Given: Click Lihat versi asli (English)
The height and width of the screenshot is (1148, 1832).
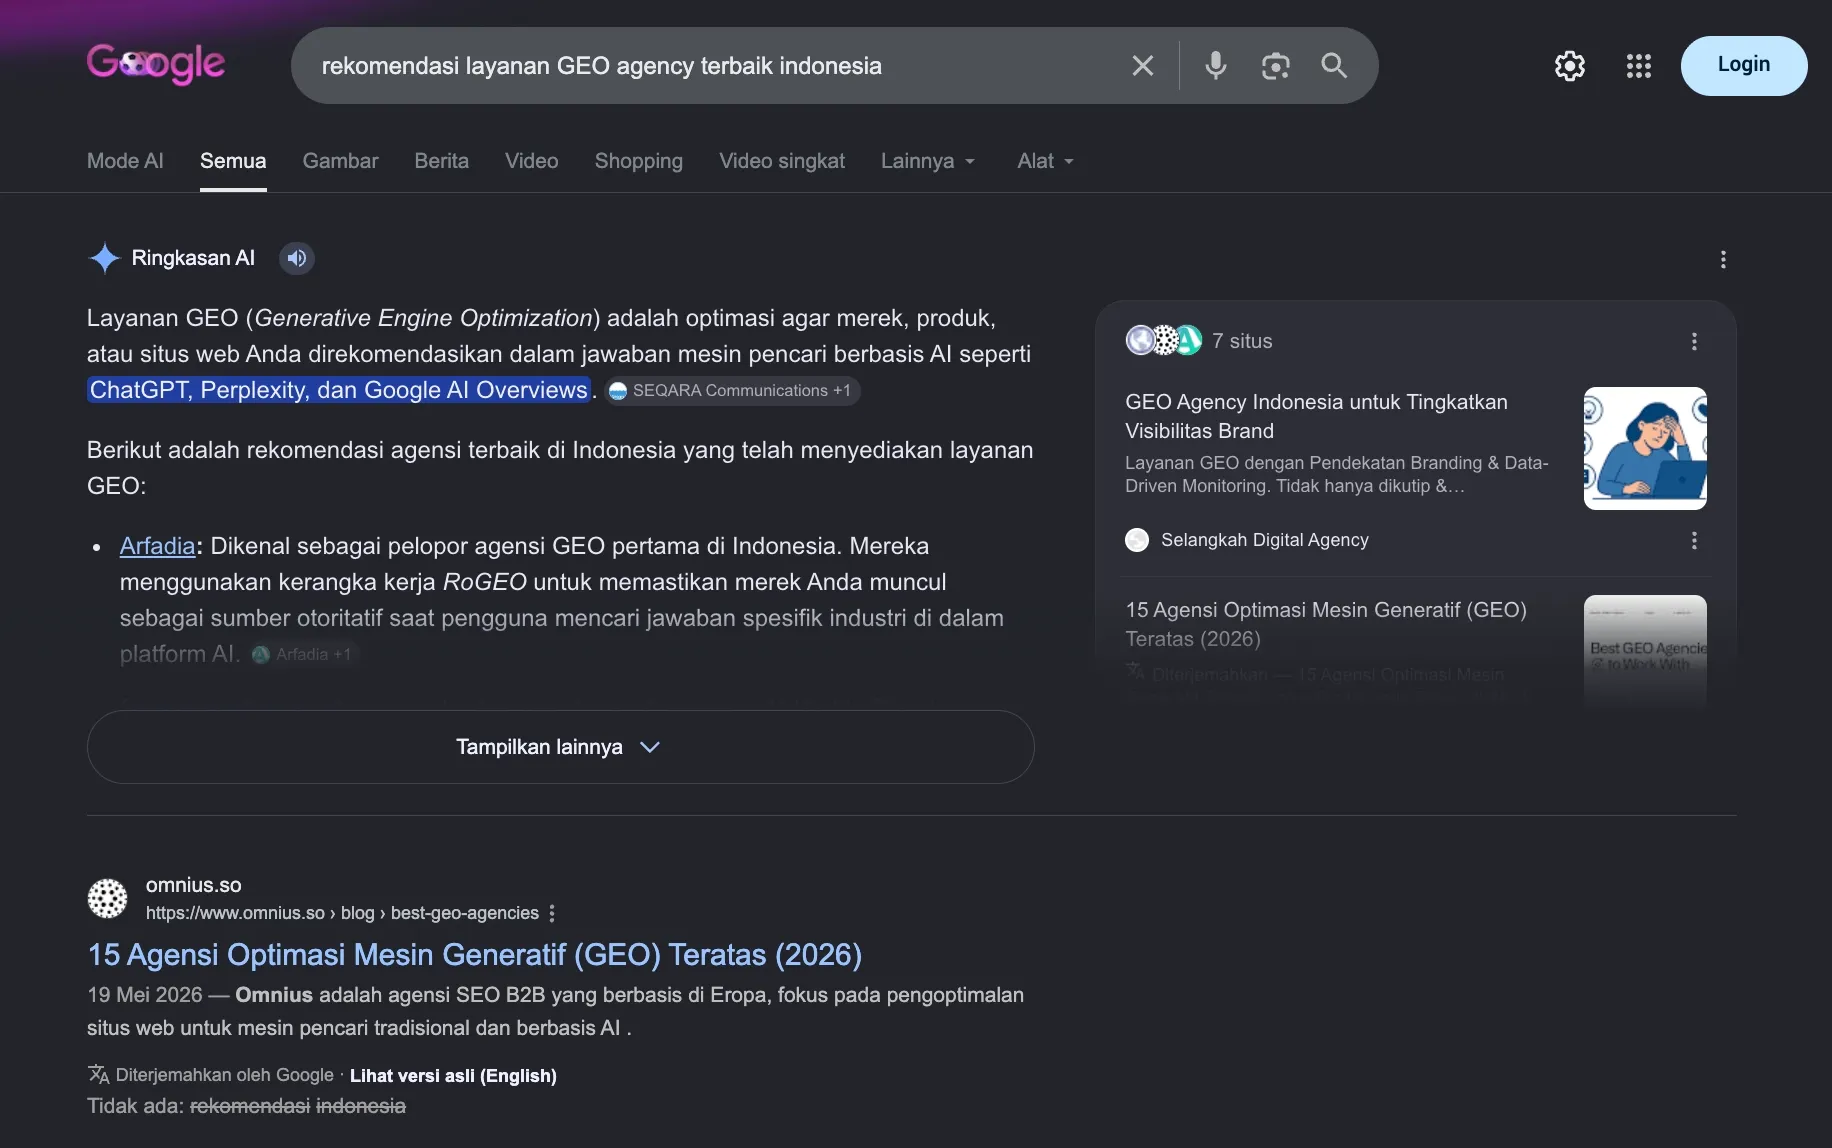Looking at the screenshot, I should [x=453, y=1076].
